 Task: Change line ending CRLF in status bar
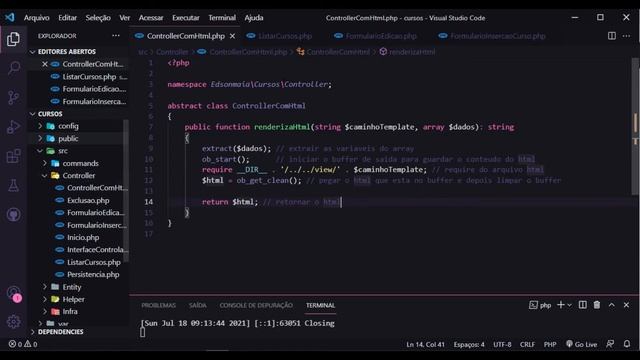(527, 344)
